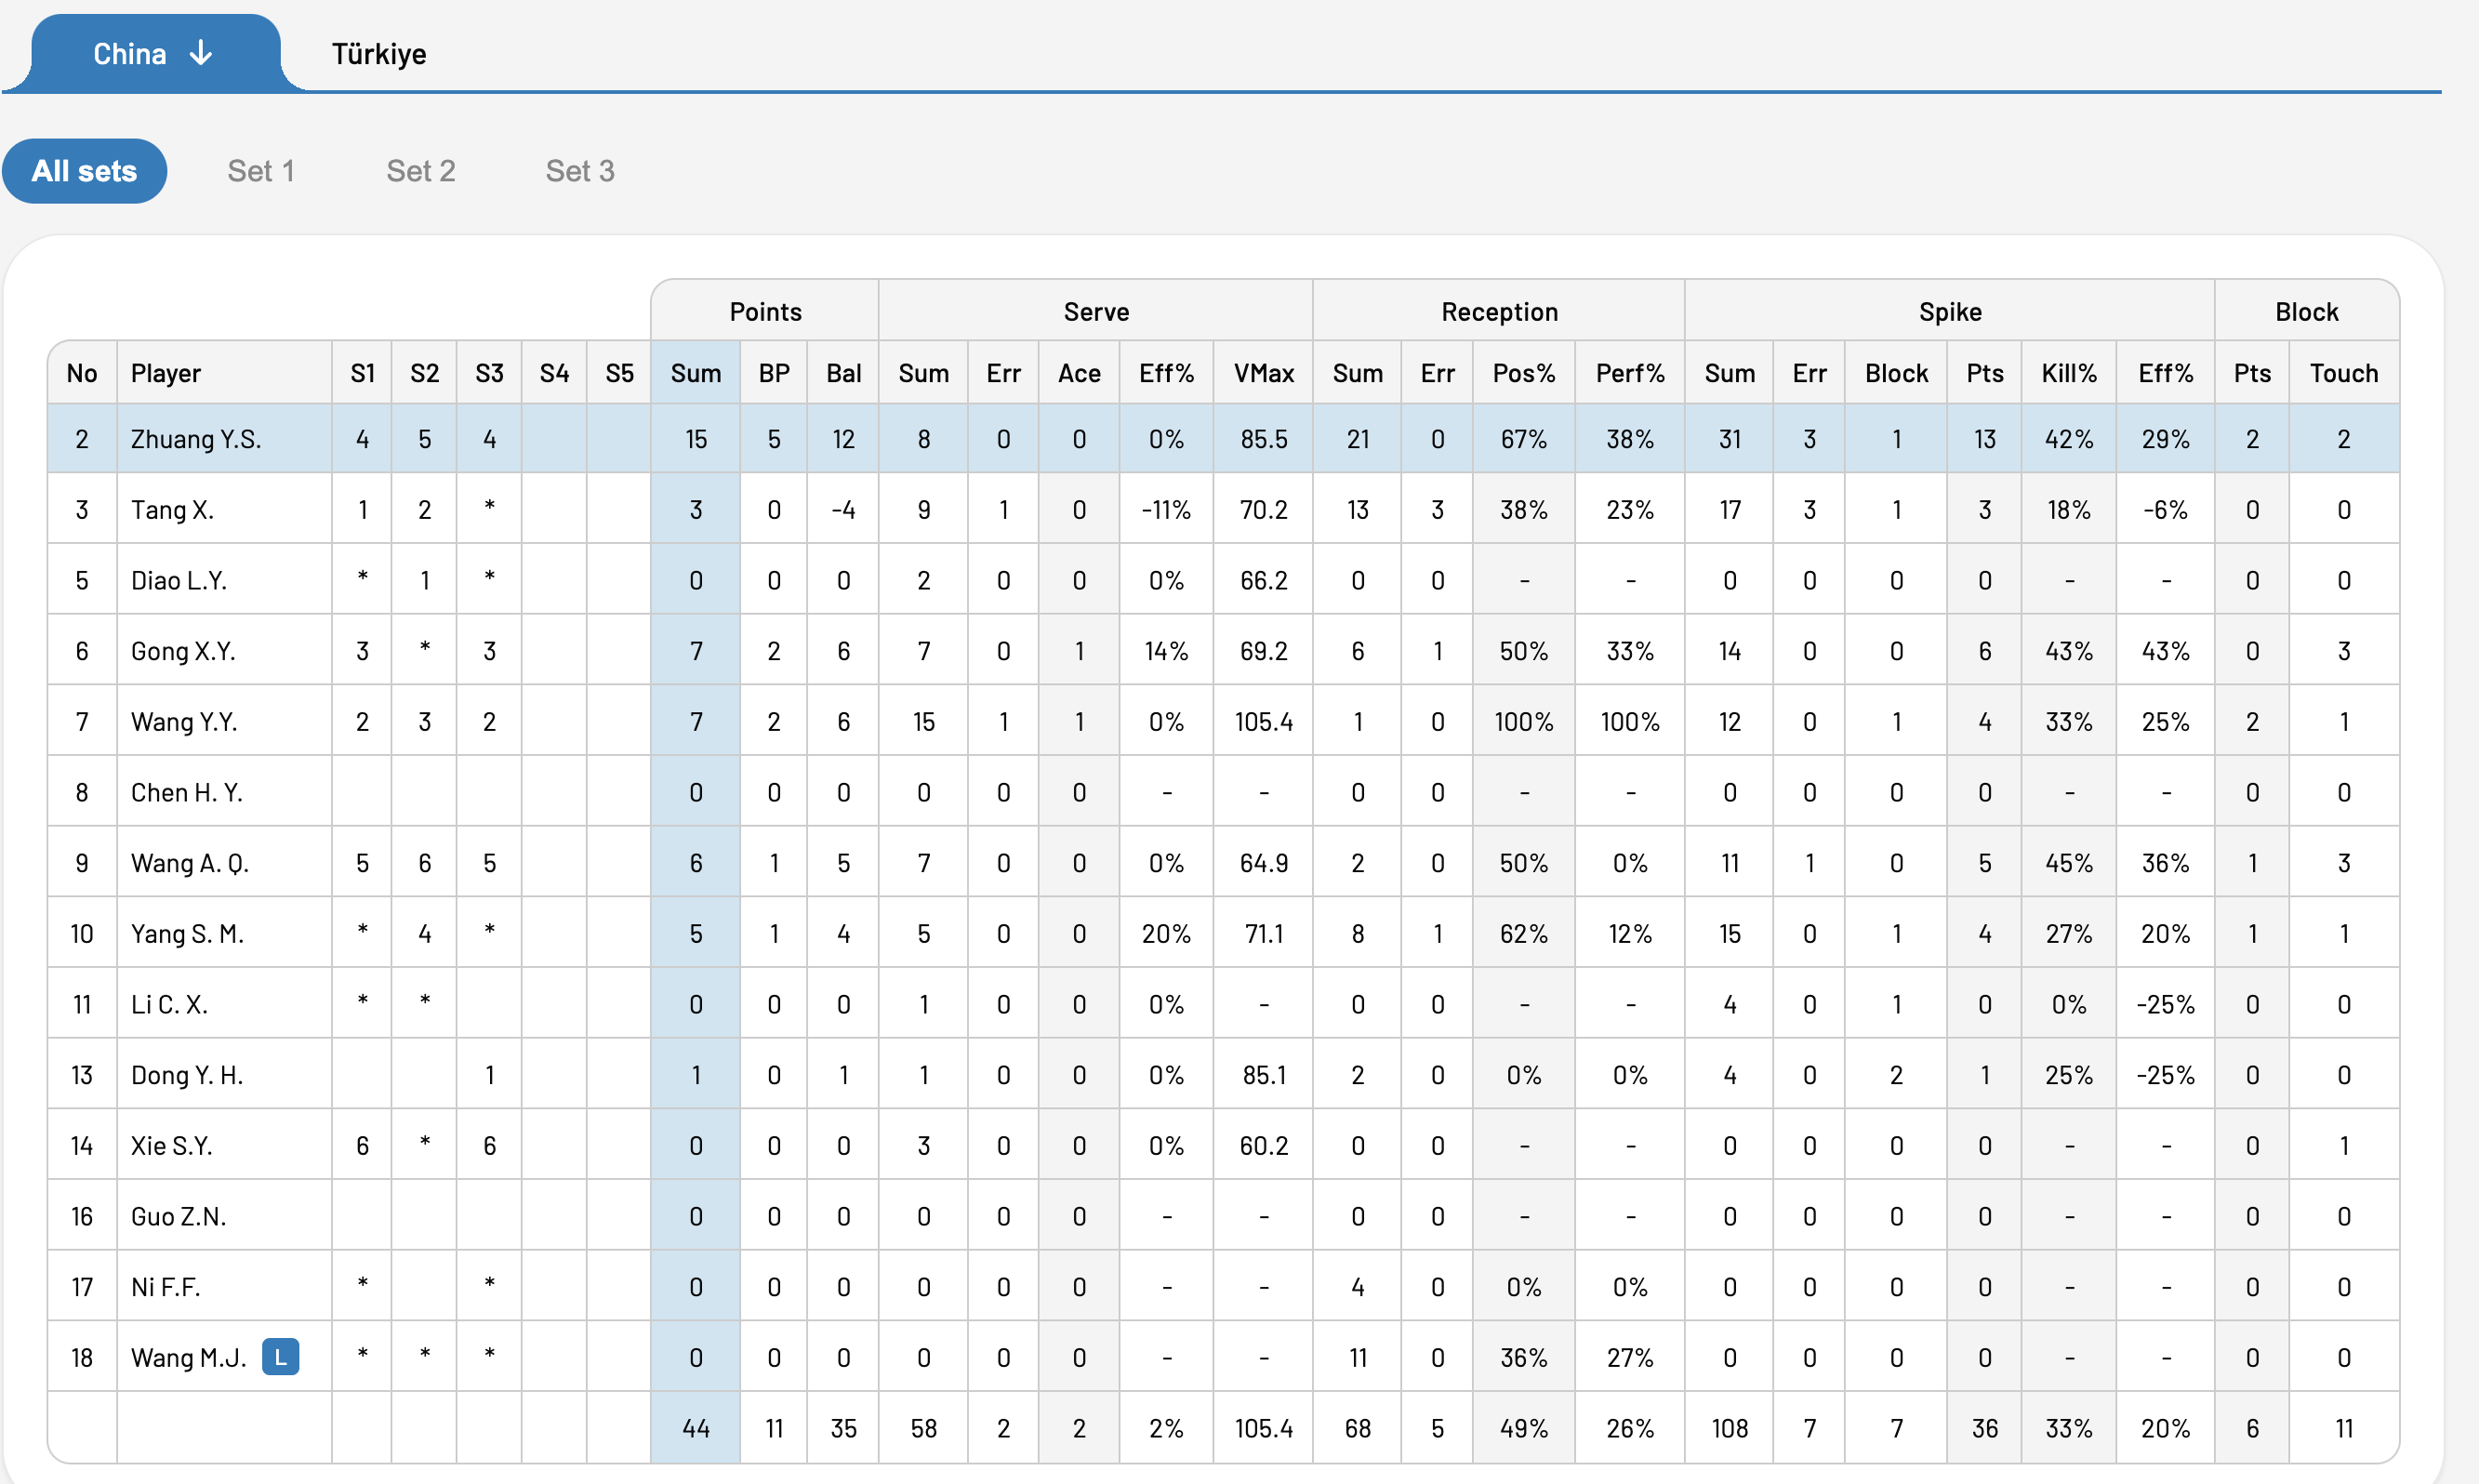The width and height of the screenshot is (2479, 1484).
Task: Select player Diao L.Y.
Action: [x=179, y=581]
